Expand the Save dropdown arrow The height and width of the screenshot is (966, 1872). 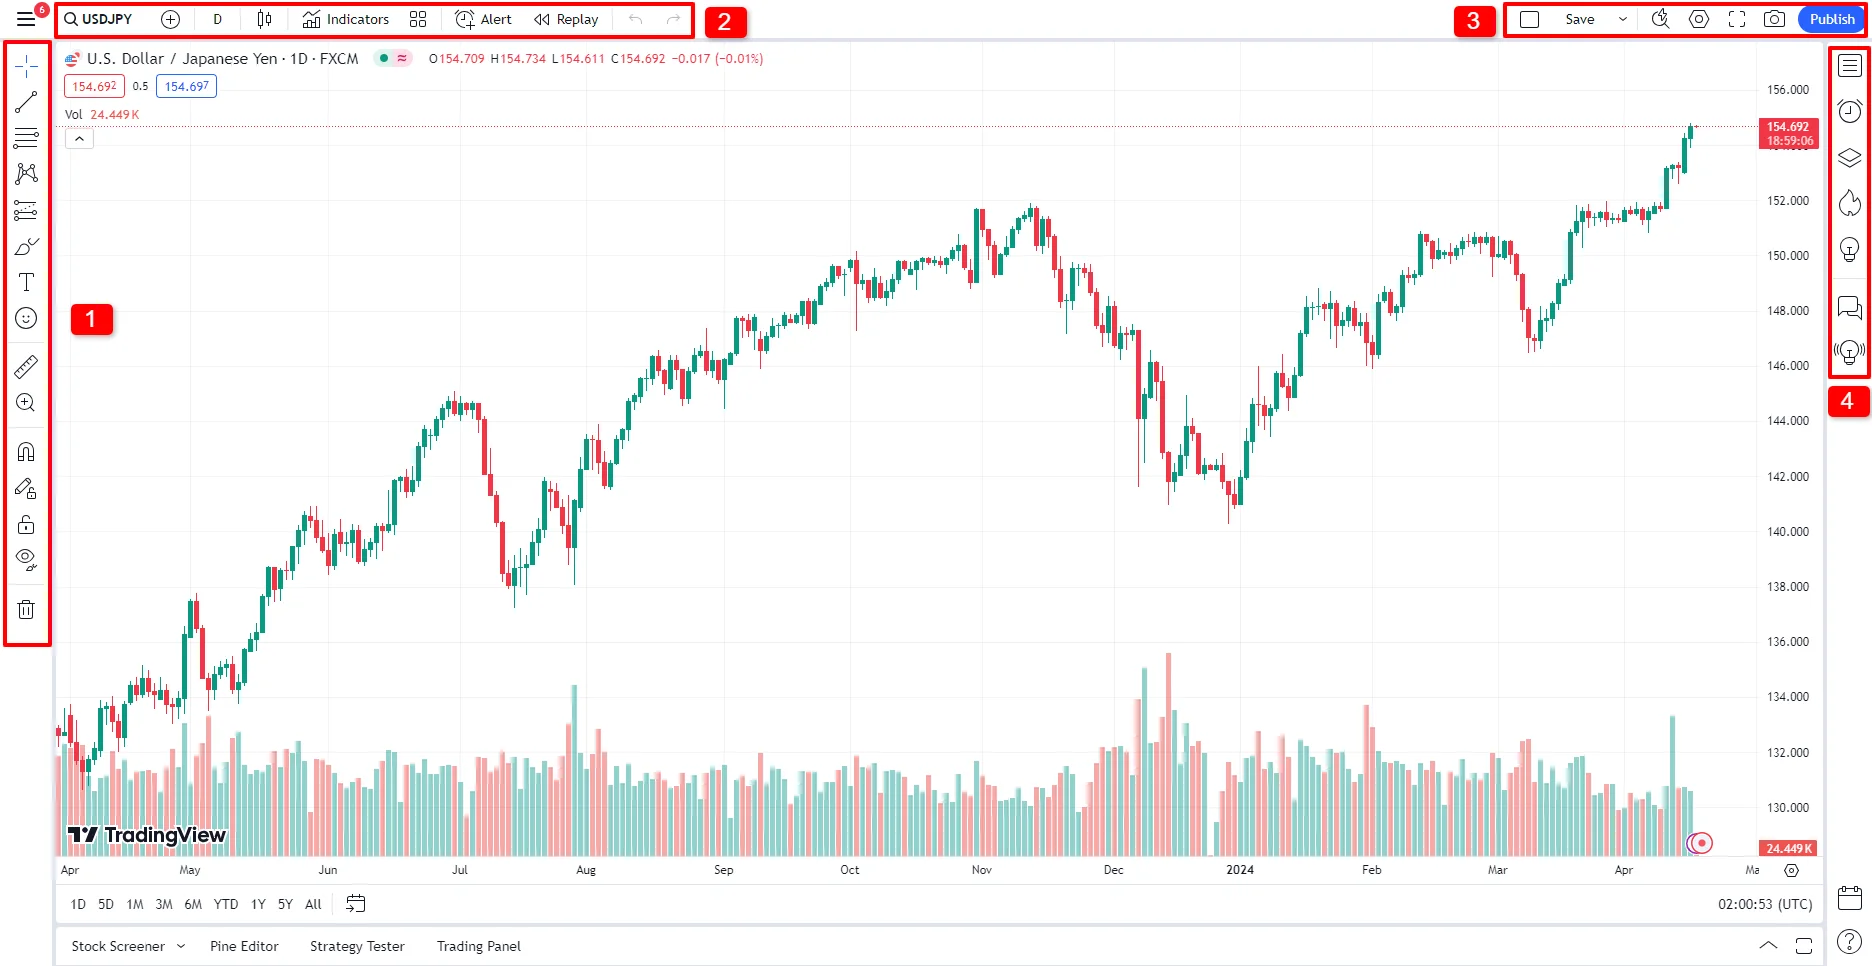click(1623, 19)
